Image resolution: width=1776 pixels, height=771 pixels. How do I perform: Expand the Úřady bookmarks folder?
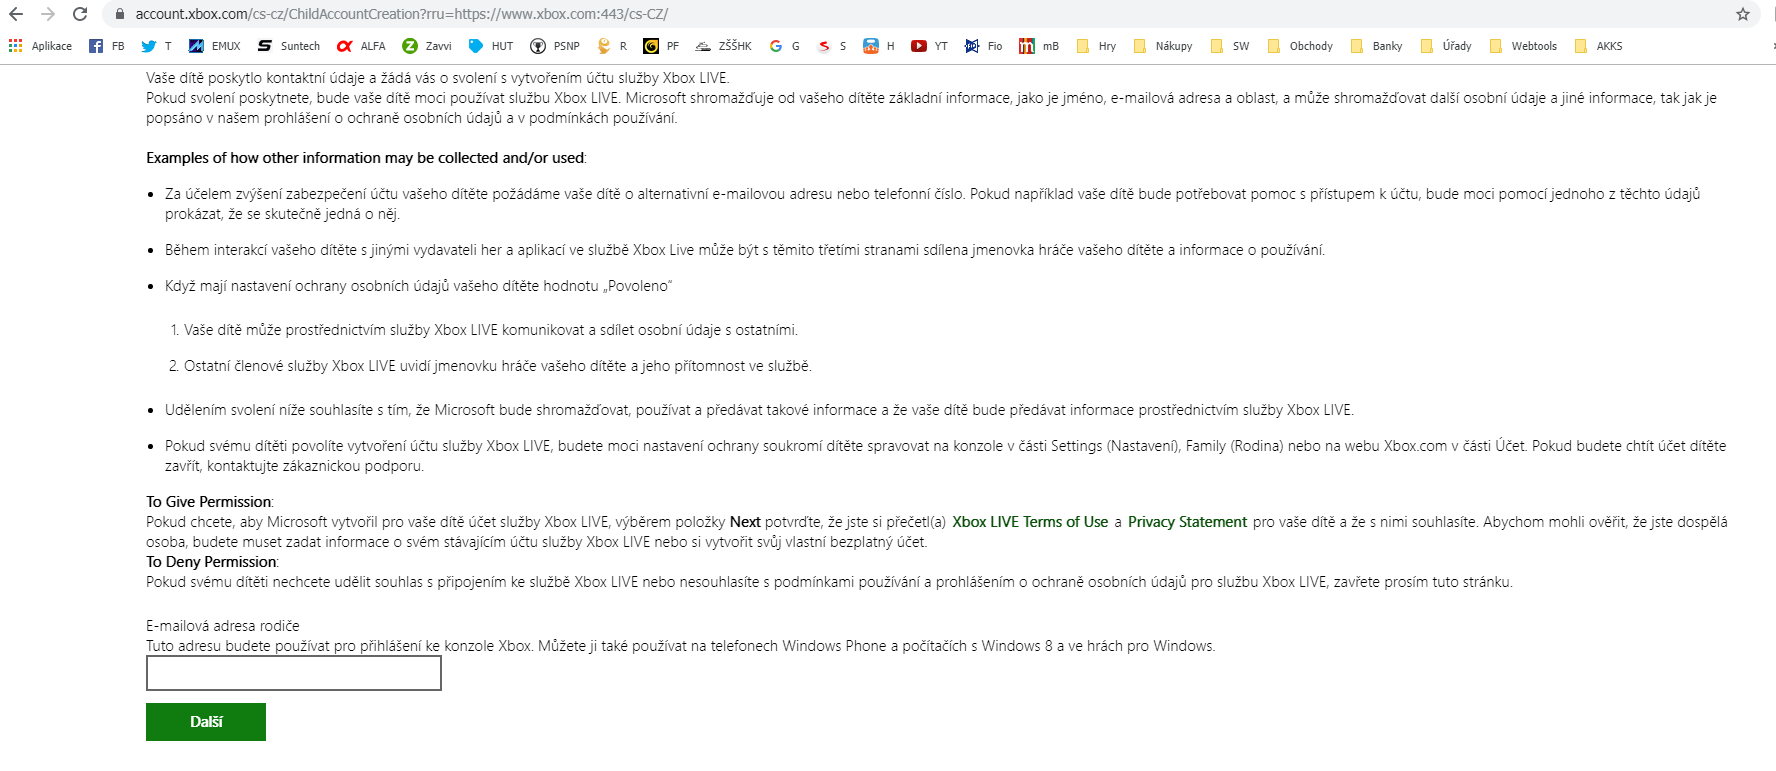pyautogui.click(x=1446, y=46)
